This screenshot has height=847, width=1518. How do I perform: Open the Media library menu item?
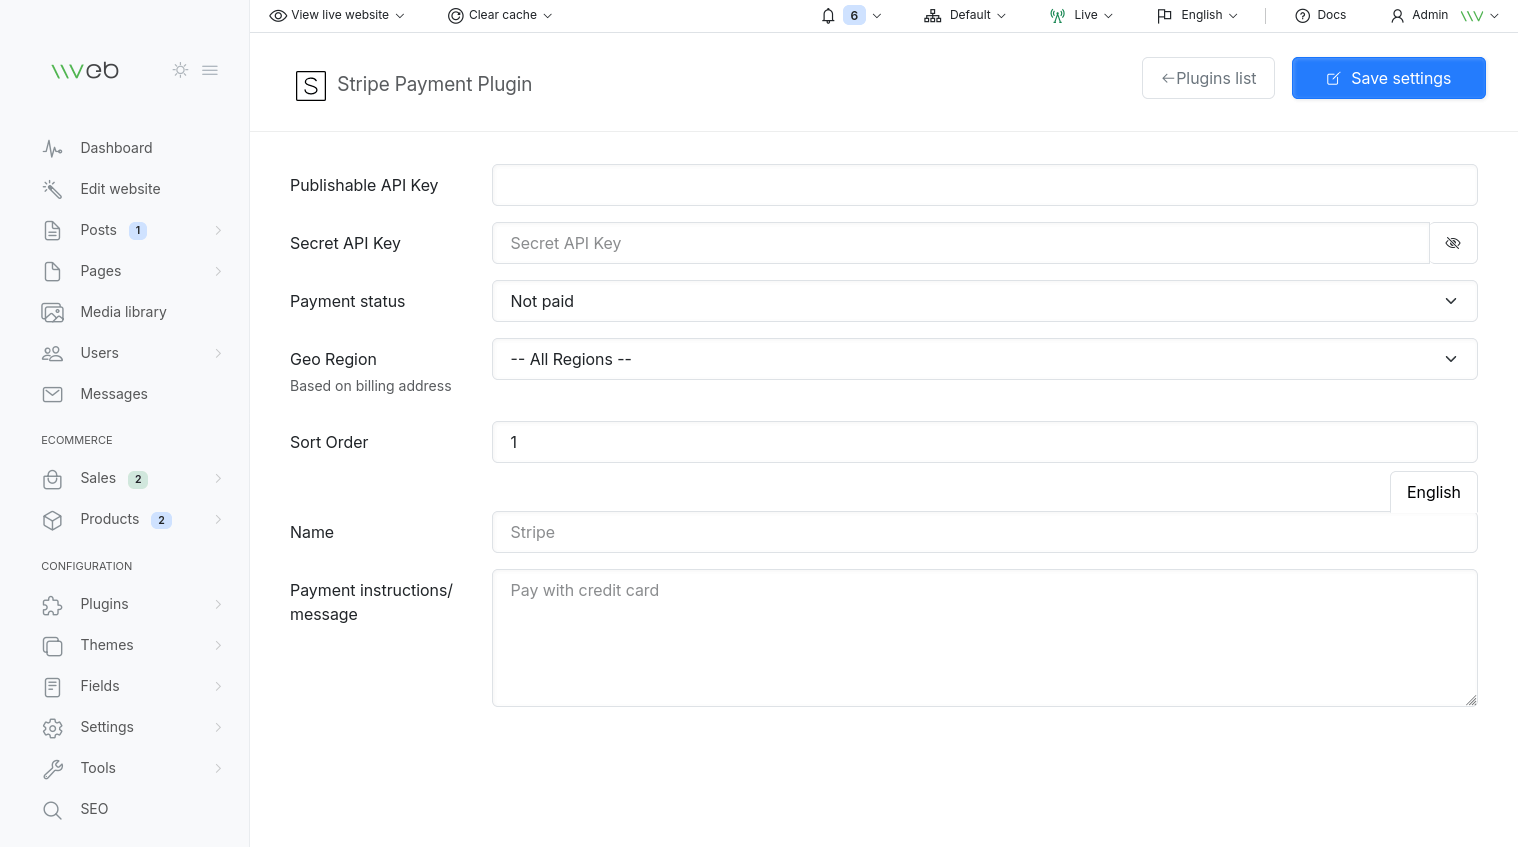[x=124, y=312]
